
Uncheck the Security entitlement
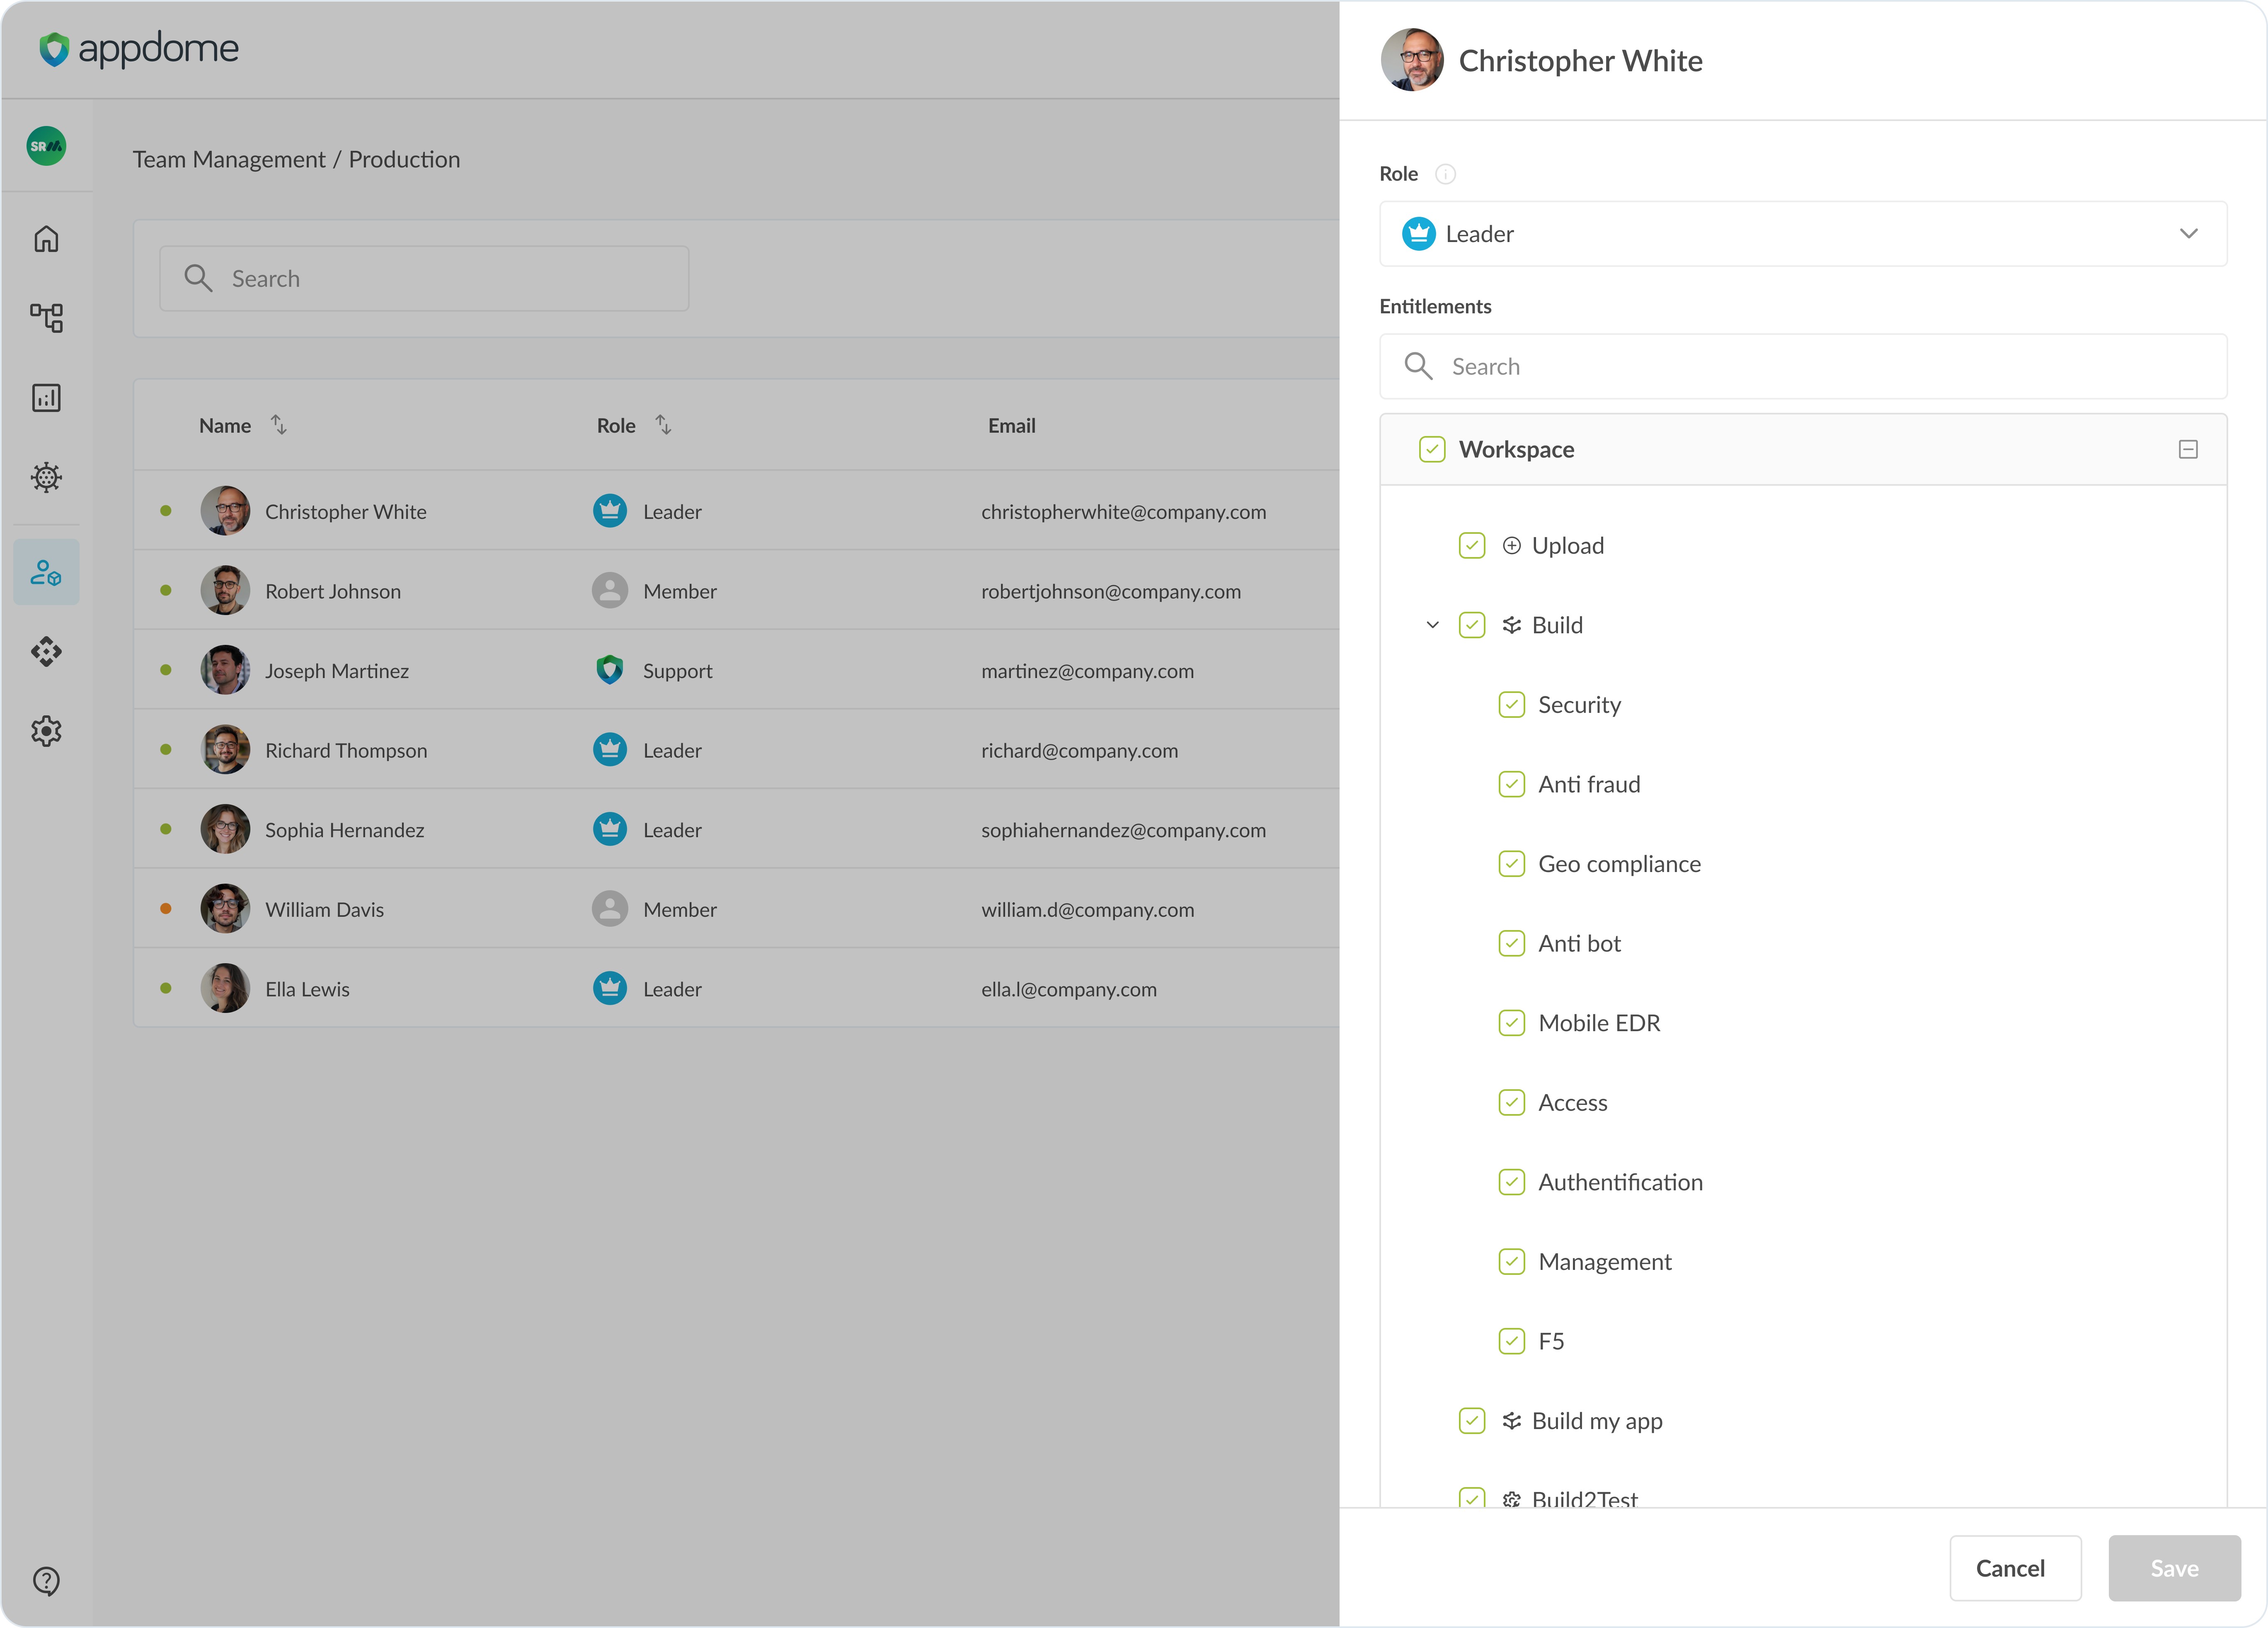pyautogui.click(x=1512, y=705)
